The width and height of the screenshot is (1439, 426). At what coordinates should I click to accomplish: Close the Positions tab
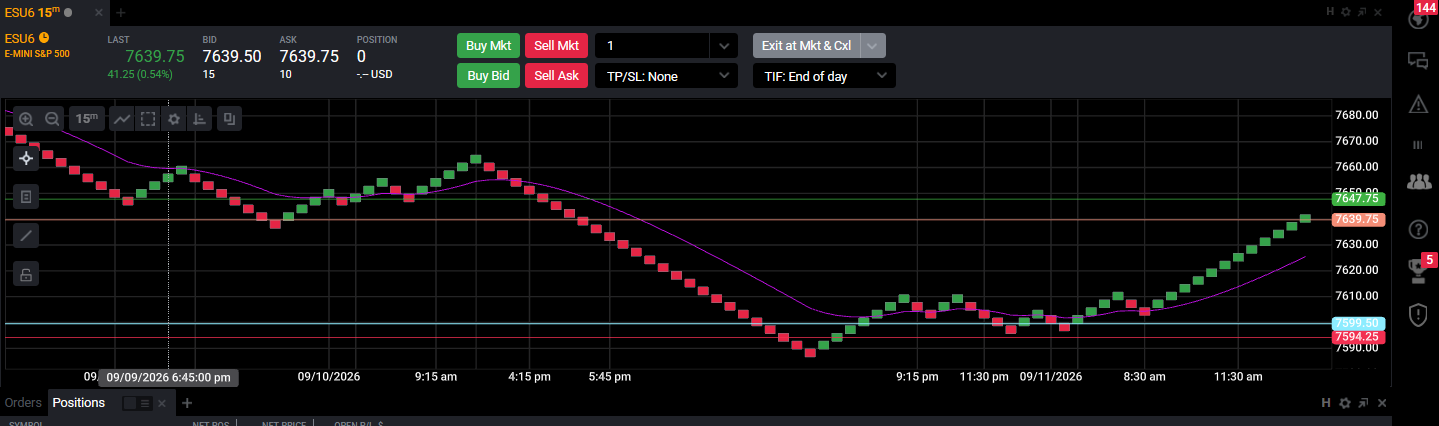[x=163, y=403]
